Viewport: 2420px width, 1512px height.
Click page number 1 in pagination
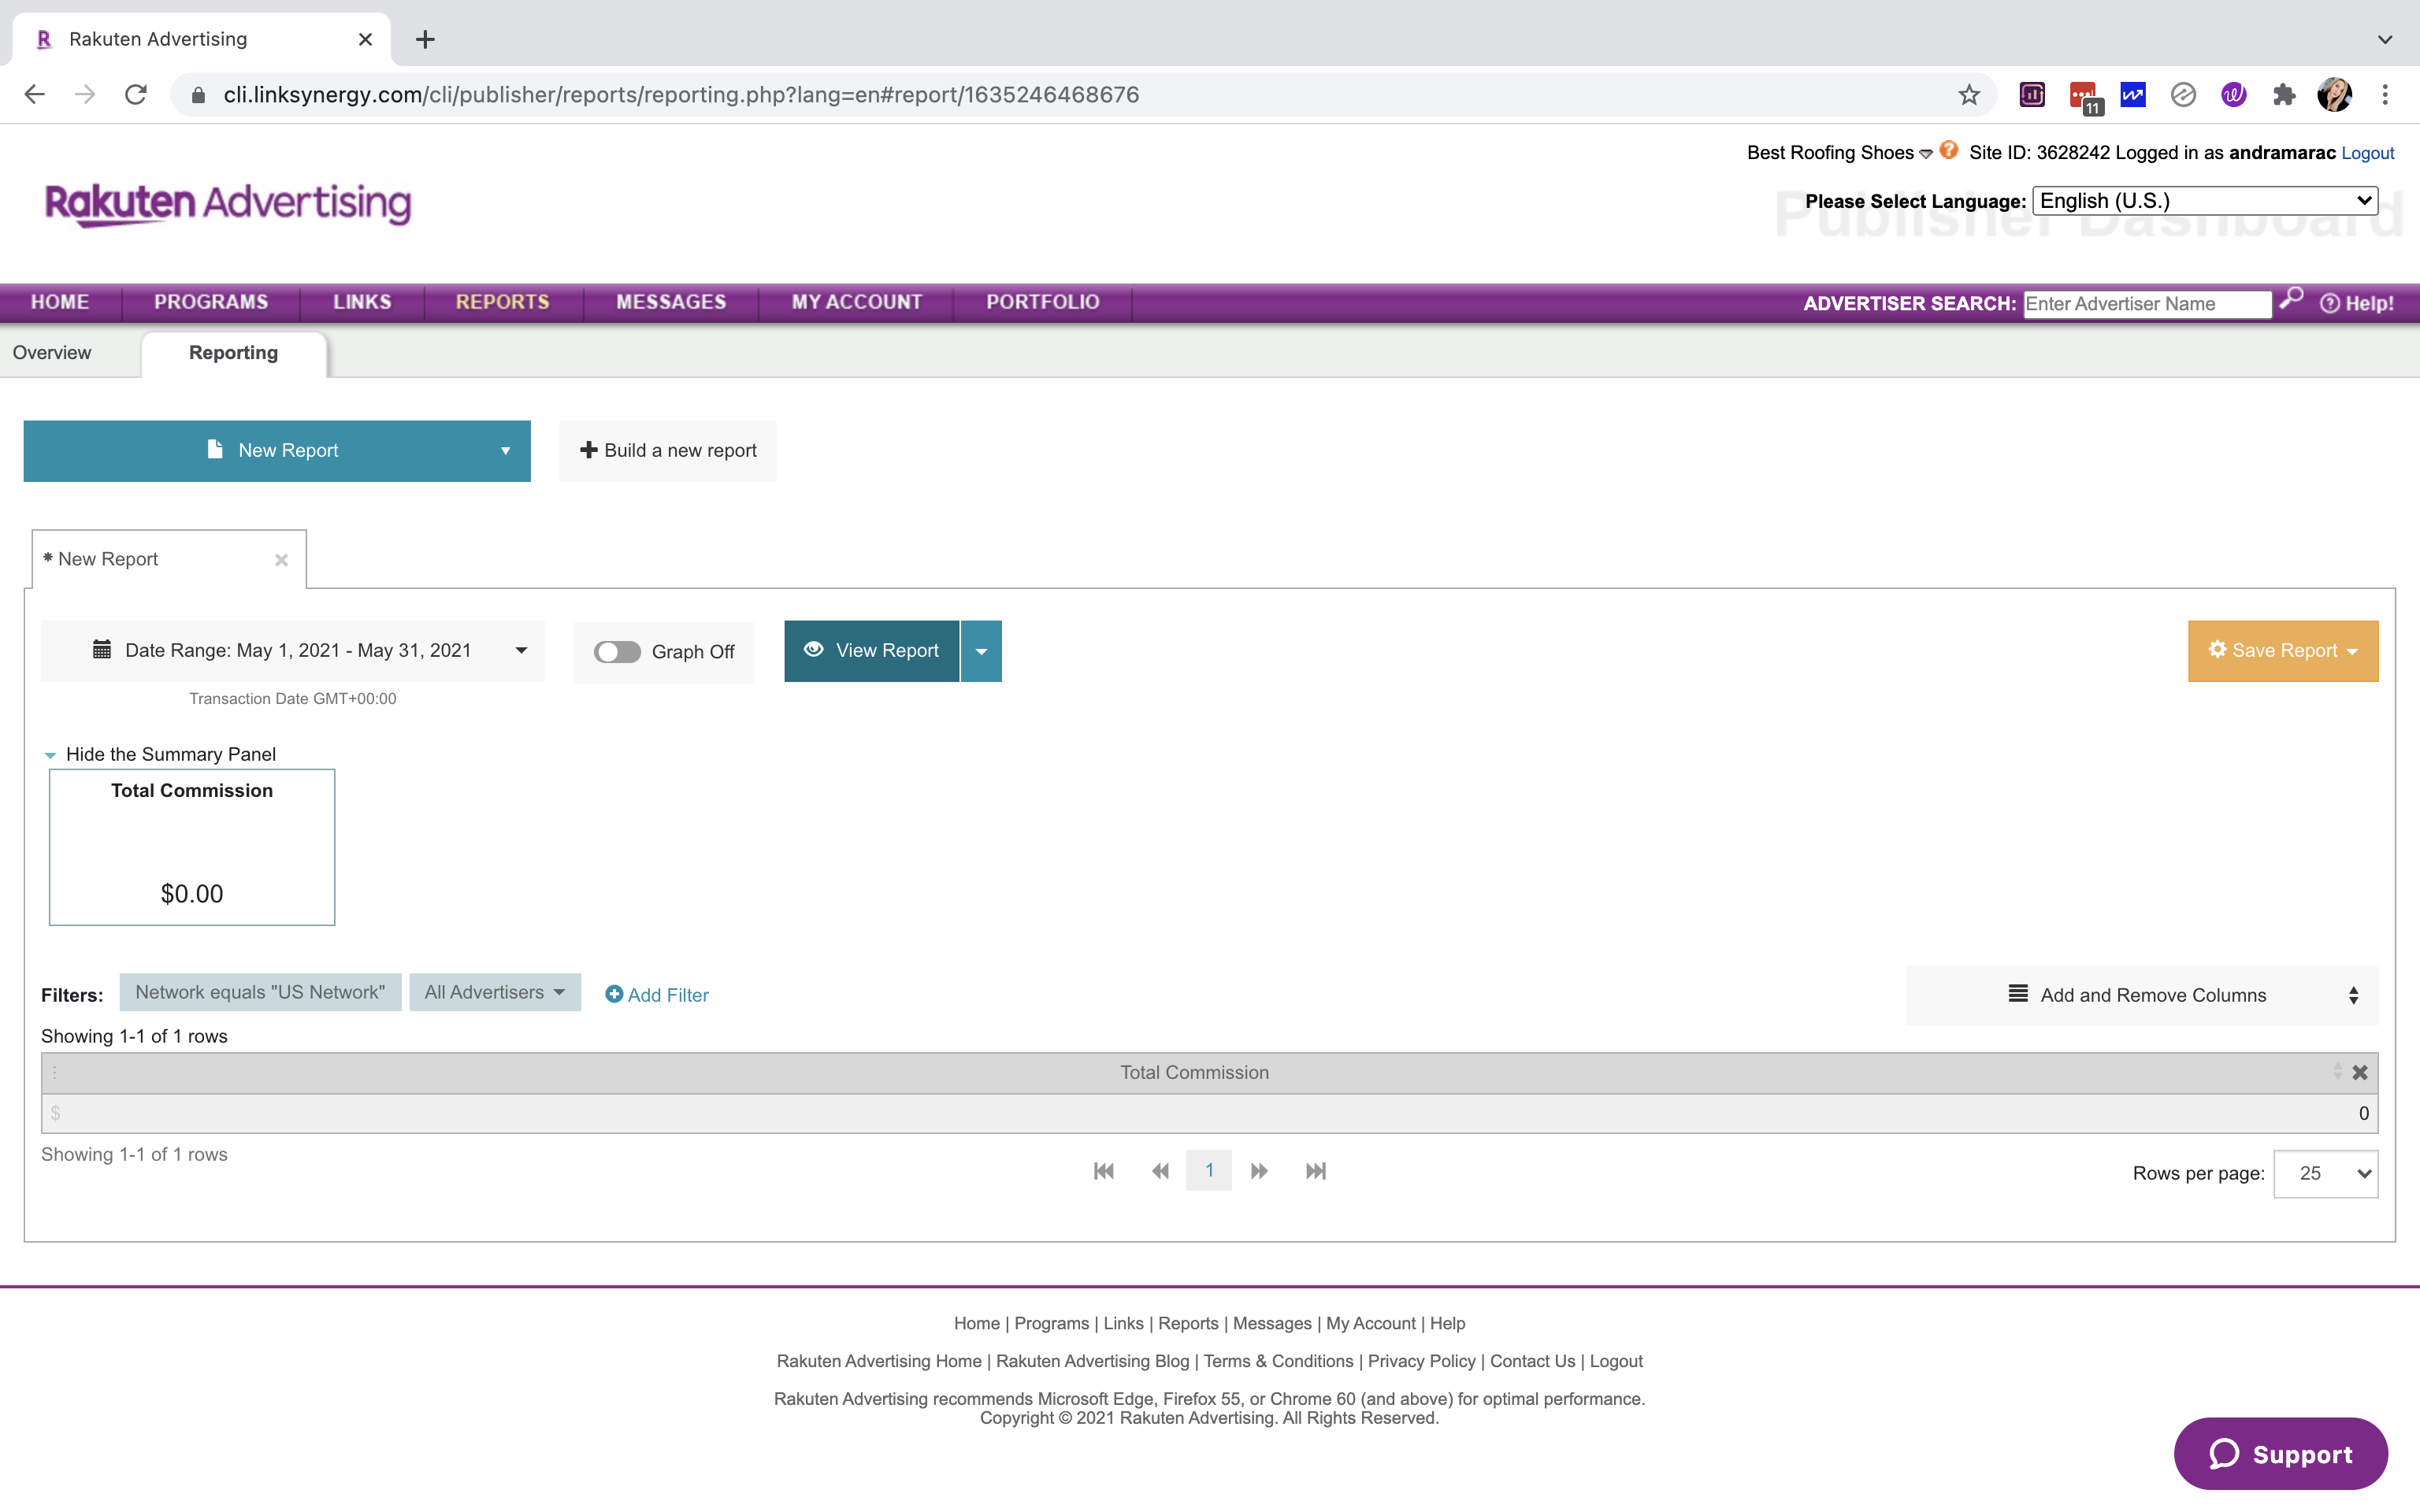[x=1209, y=1171]
